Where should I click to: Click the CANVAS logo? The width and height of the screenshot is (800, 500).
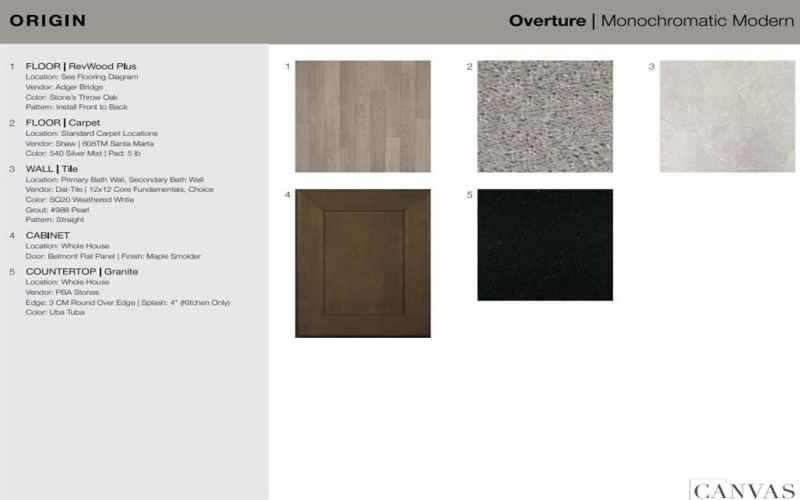click(x=743, y=488)
